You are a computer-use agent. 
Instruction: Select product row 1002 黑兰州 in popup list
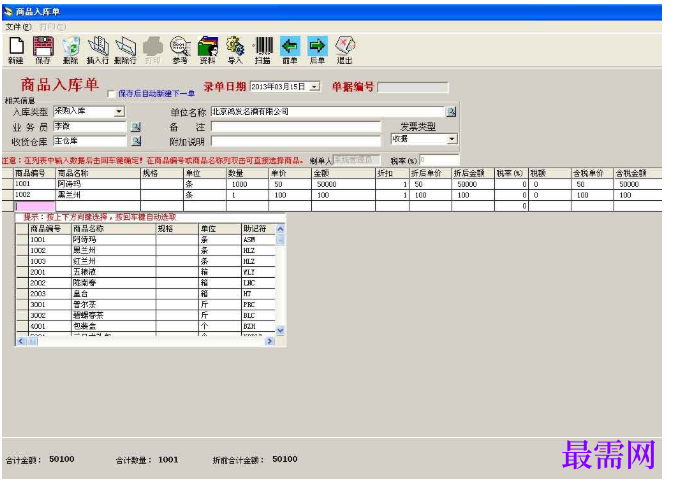(x=146, y=251)
